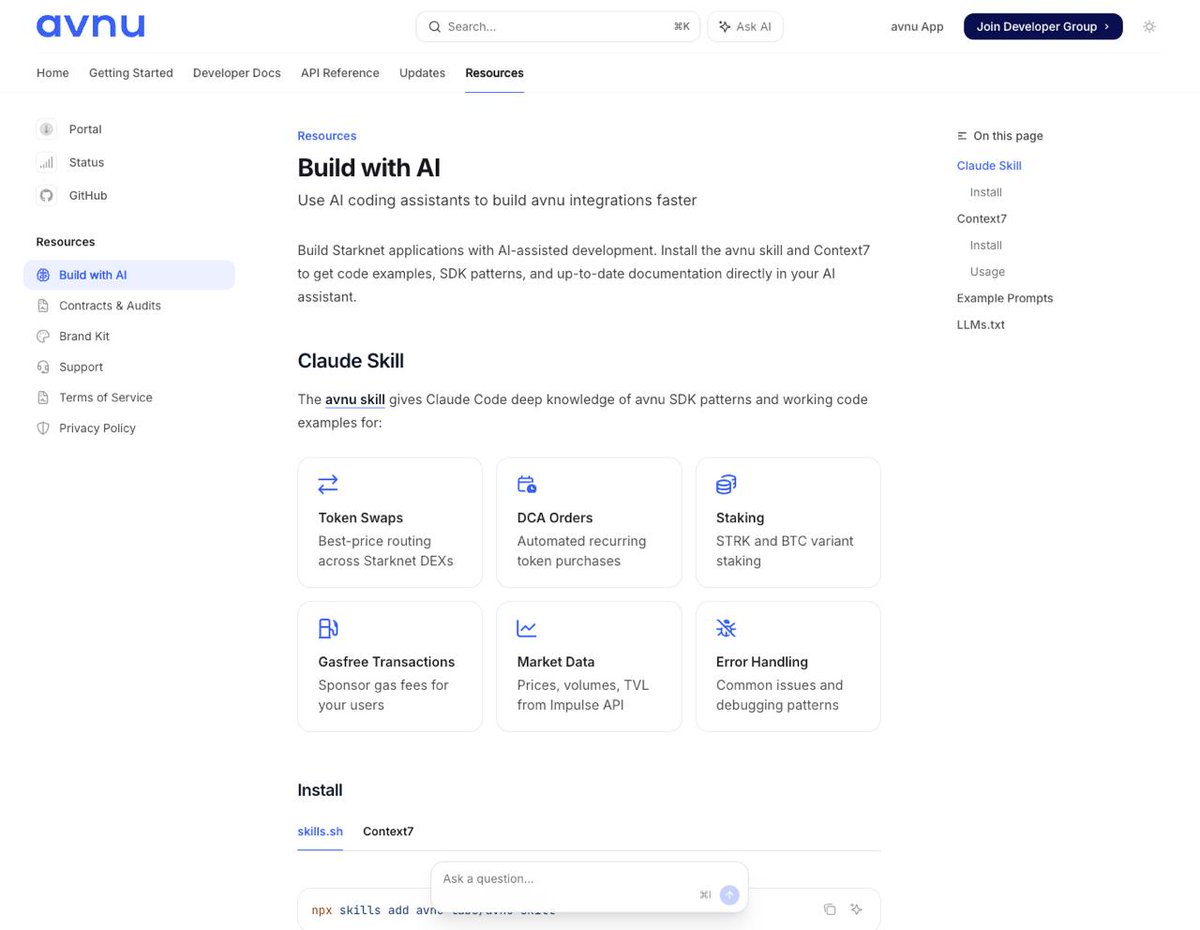Click the avnu logo
1200x930 pixels.
(90, 26)
